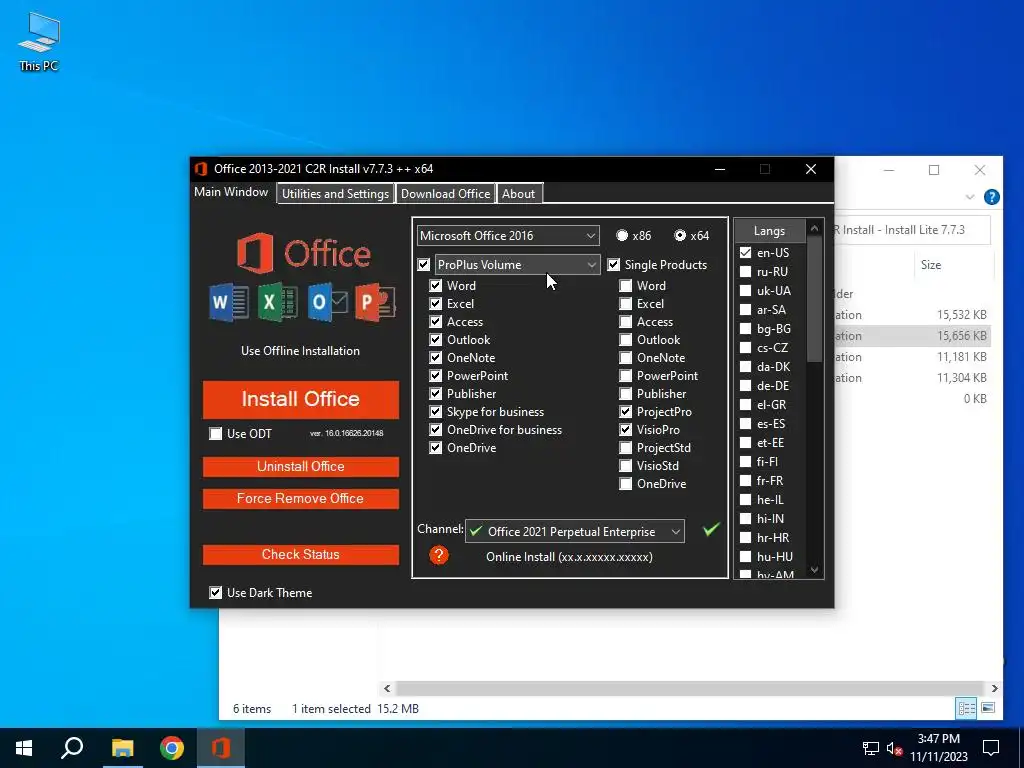
Task: Check the ru-RU language box
Action: tap(745, 272)
